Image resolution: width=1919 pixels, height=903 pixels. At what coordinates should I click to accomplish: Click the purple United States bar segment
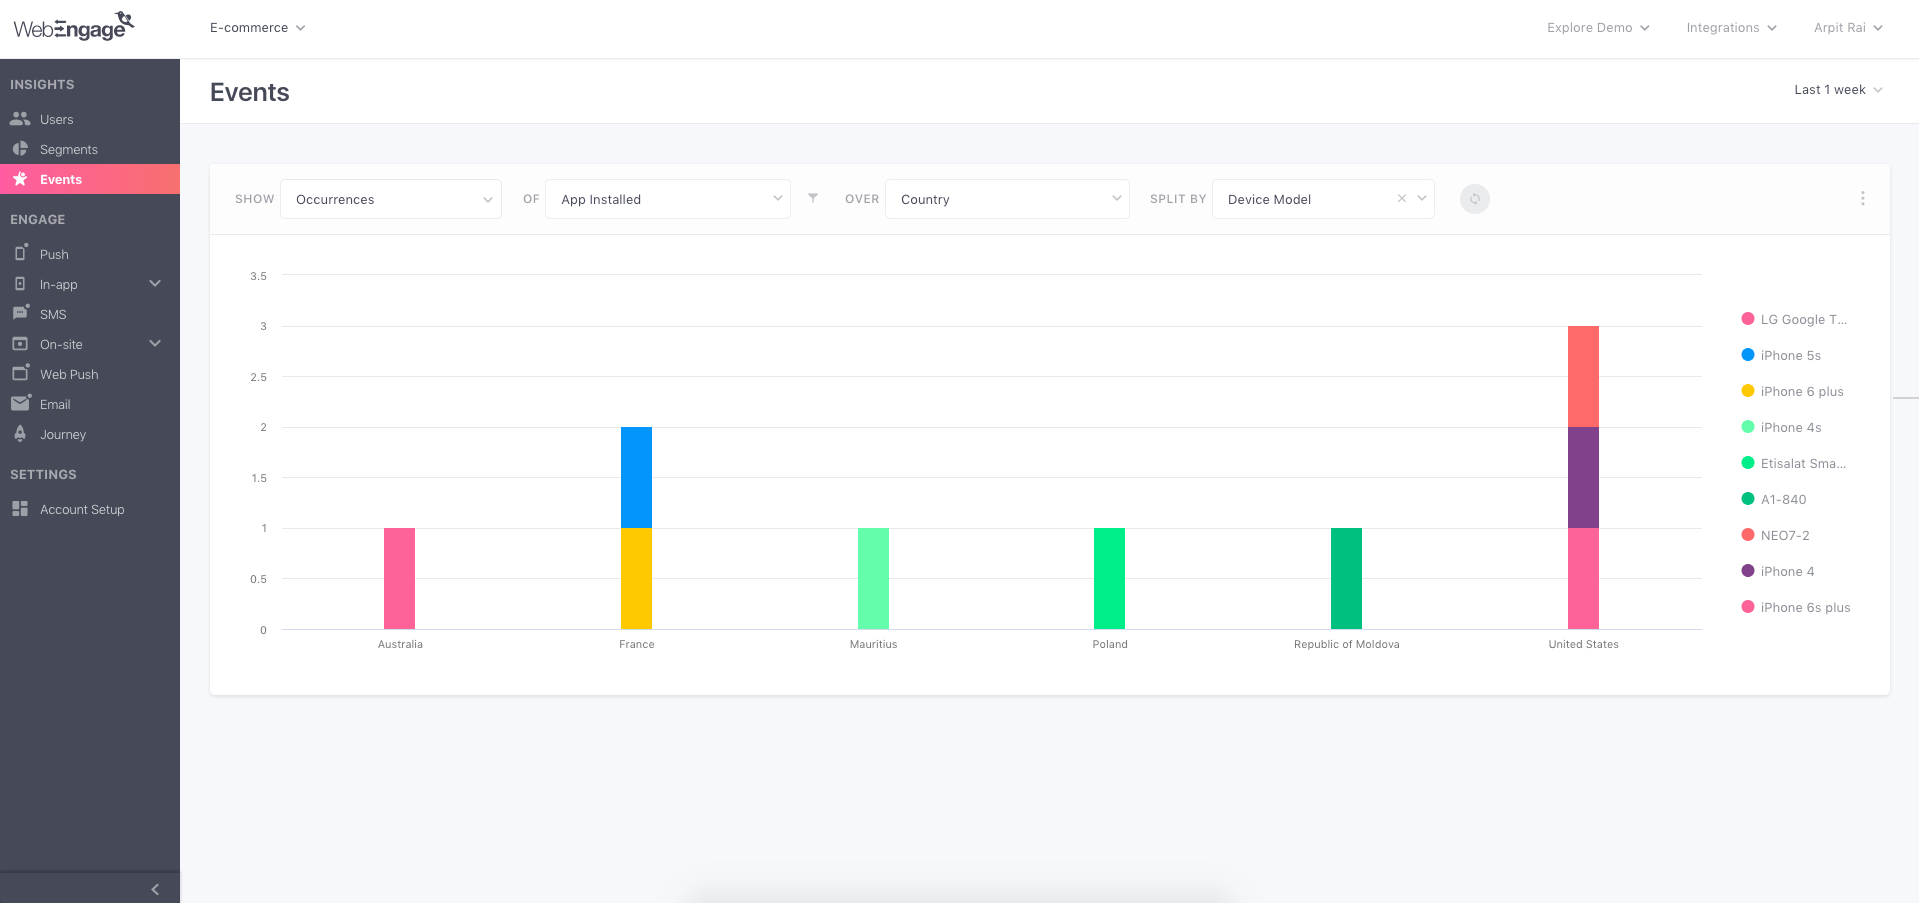(x=1583, y=477)
